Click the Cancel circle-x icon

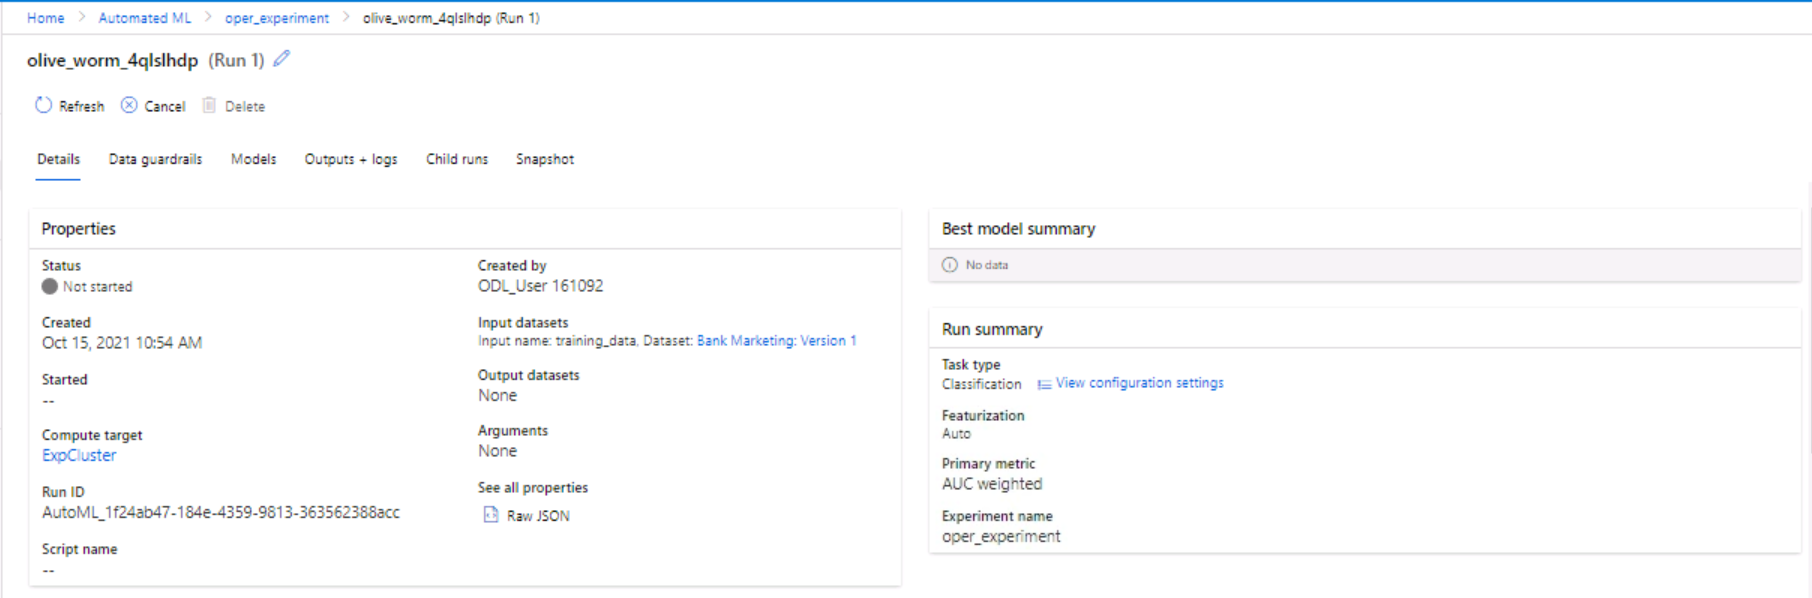tap(129, 105)
